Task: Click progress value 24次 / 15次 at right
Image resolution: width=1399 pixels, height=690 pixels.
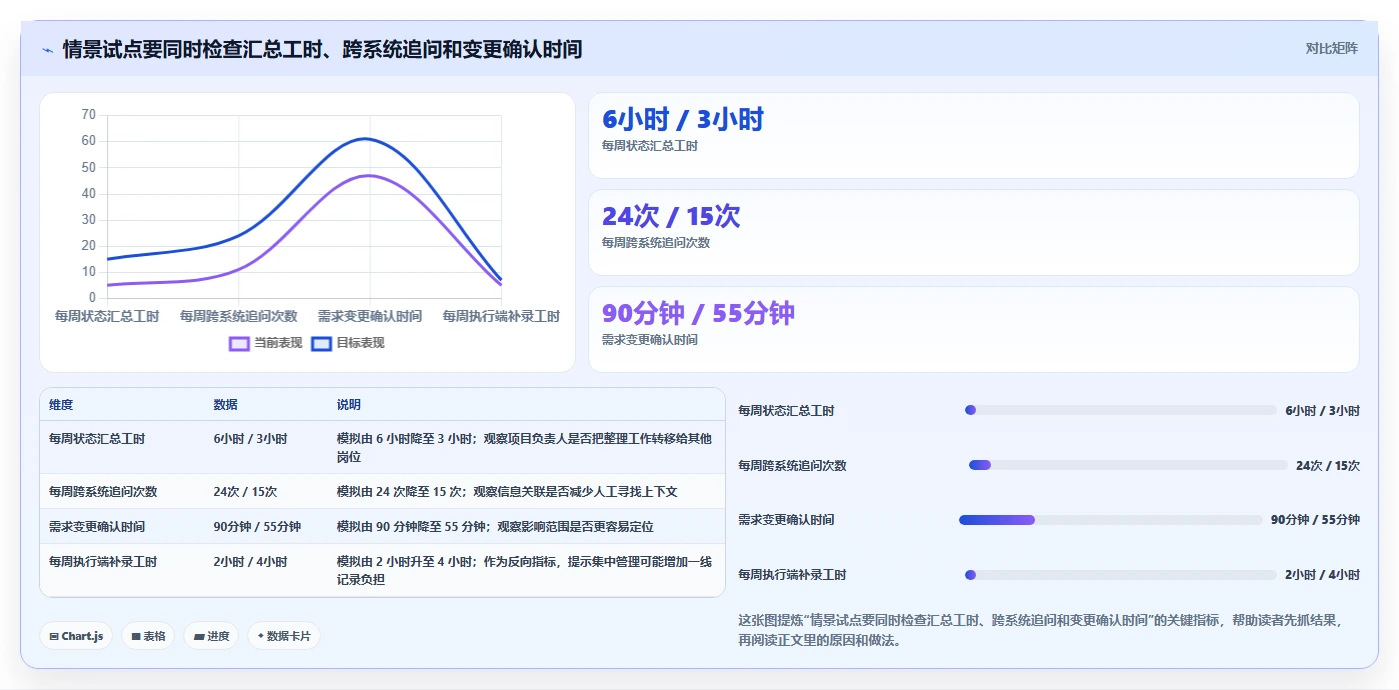Action: tap(1328, 465)
